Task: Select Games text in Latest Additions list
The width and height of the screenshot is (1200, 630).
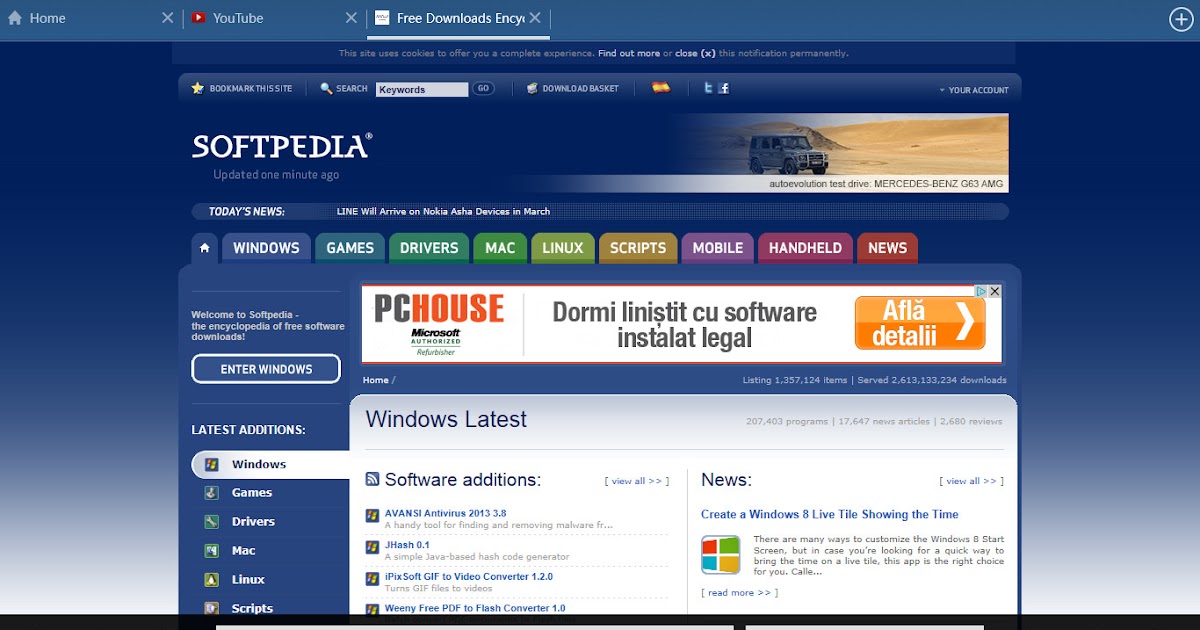Action: click(252, 493)
